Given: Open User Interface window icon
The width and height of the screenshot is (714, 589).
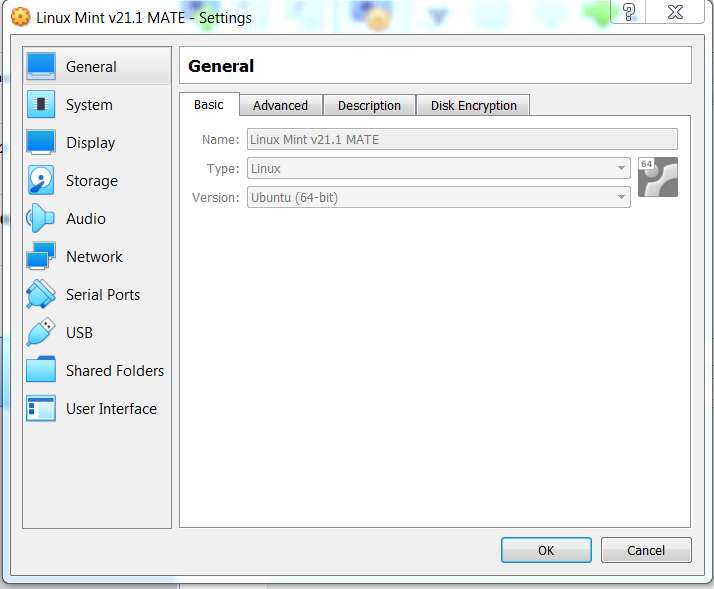Looking at the screenshot, I should coord(41,408).
